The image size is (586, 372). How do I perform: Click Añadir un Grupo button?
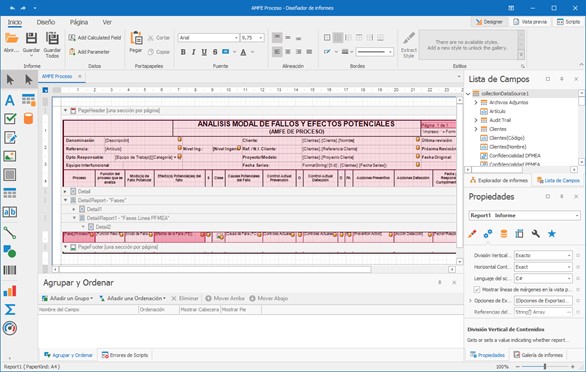[67, 298]
